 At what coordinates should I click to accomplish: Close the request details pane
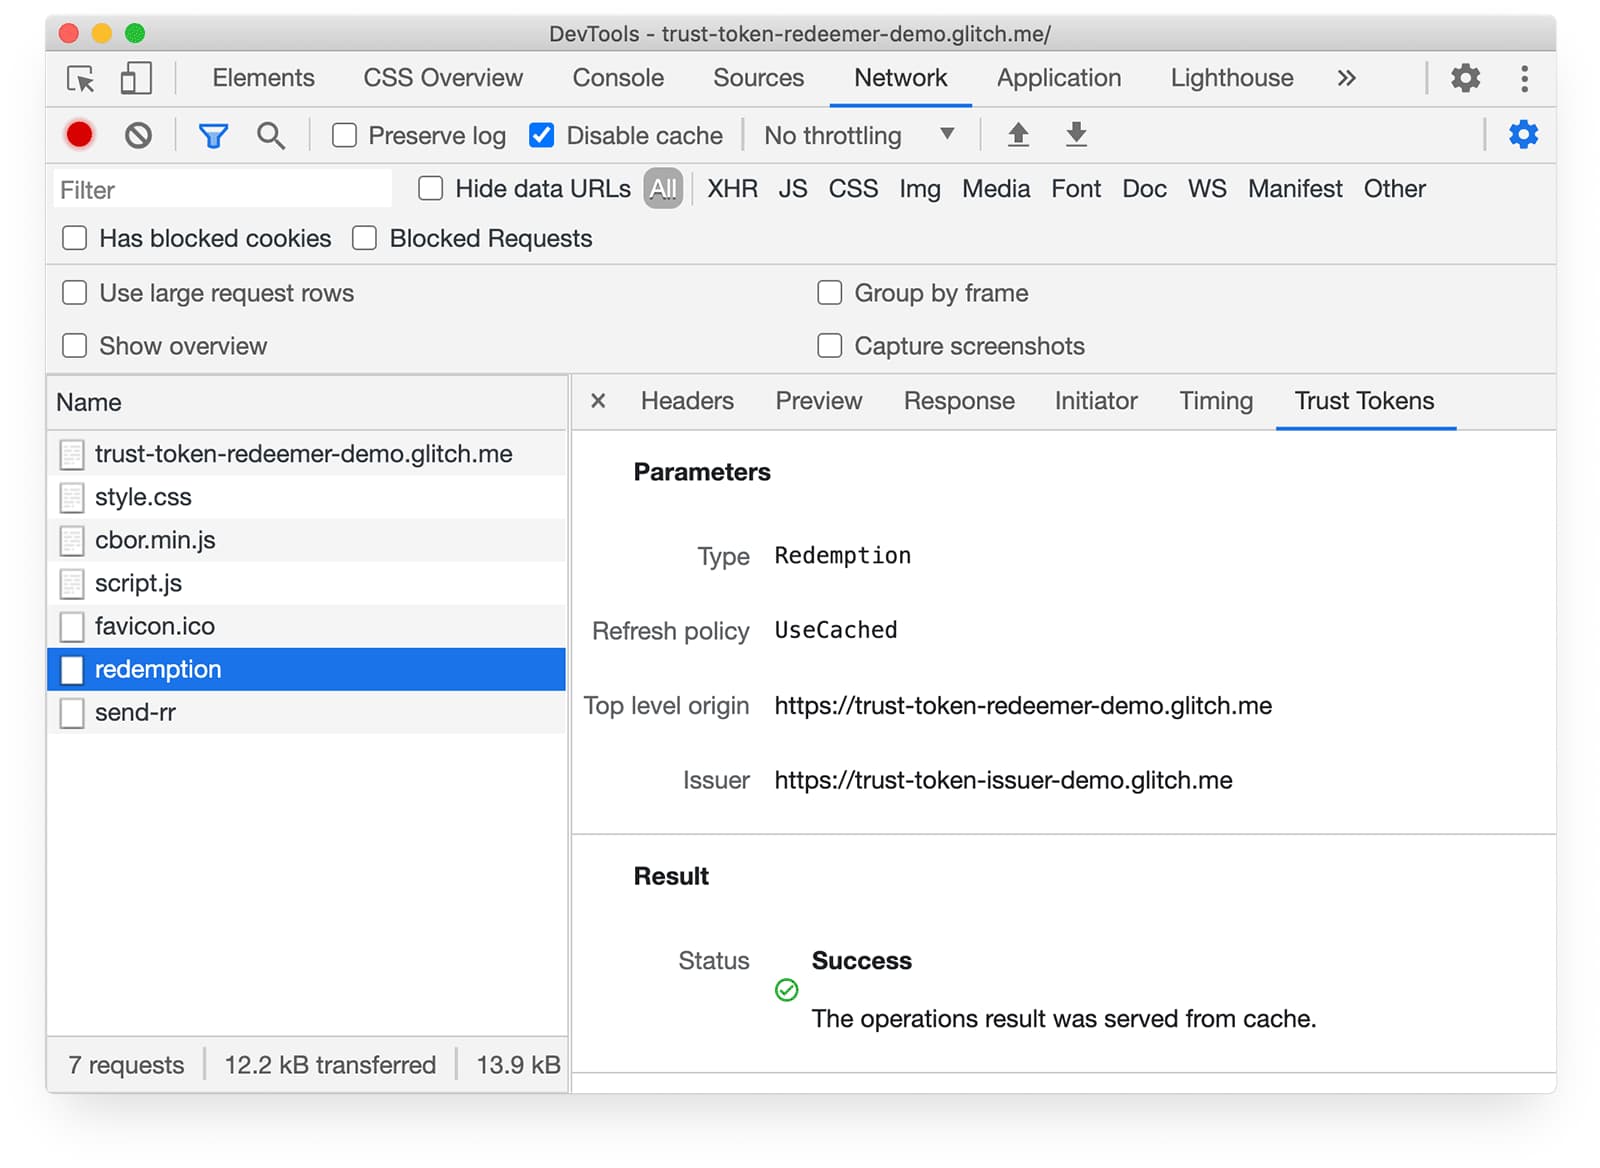[597, 401]
